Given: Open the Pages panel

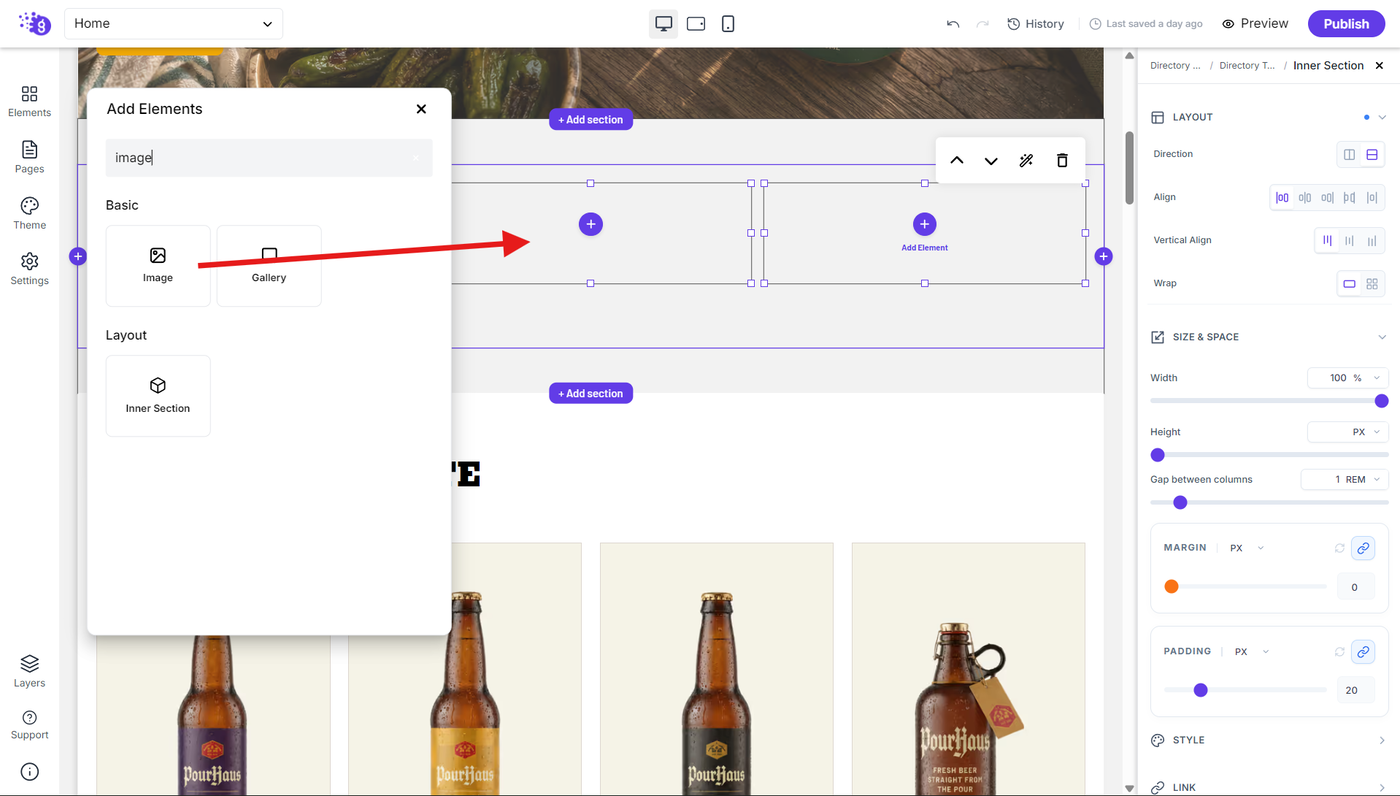Looking at the screenshot, I should point(29,157).
